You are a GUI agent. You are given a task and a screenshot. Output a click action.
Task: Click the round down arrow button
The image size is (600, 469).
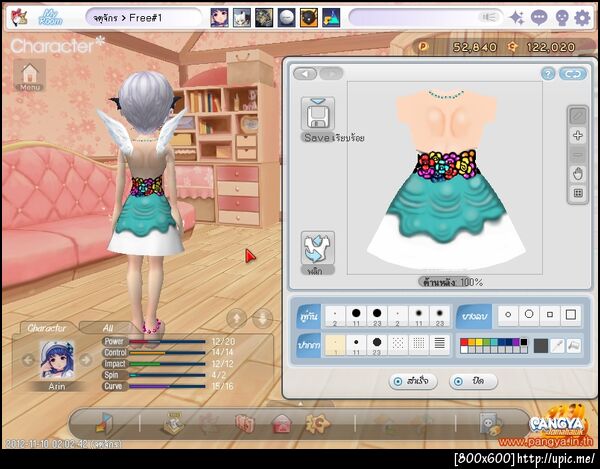coord(263,318)
